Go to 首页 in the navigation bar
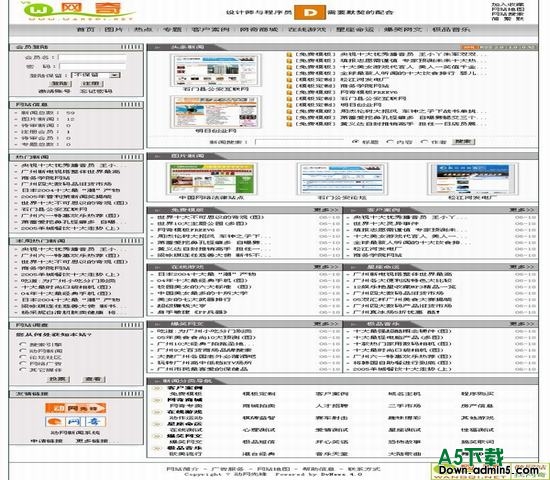Viewport: 550px width, 480px height. coord(86,29)
